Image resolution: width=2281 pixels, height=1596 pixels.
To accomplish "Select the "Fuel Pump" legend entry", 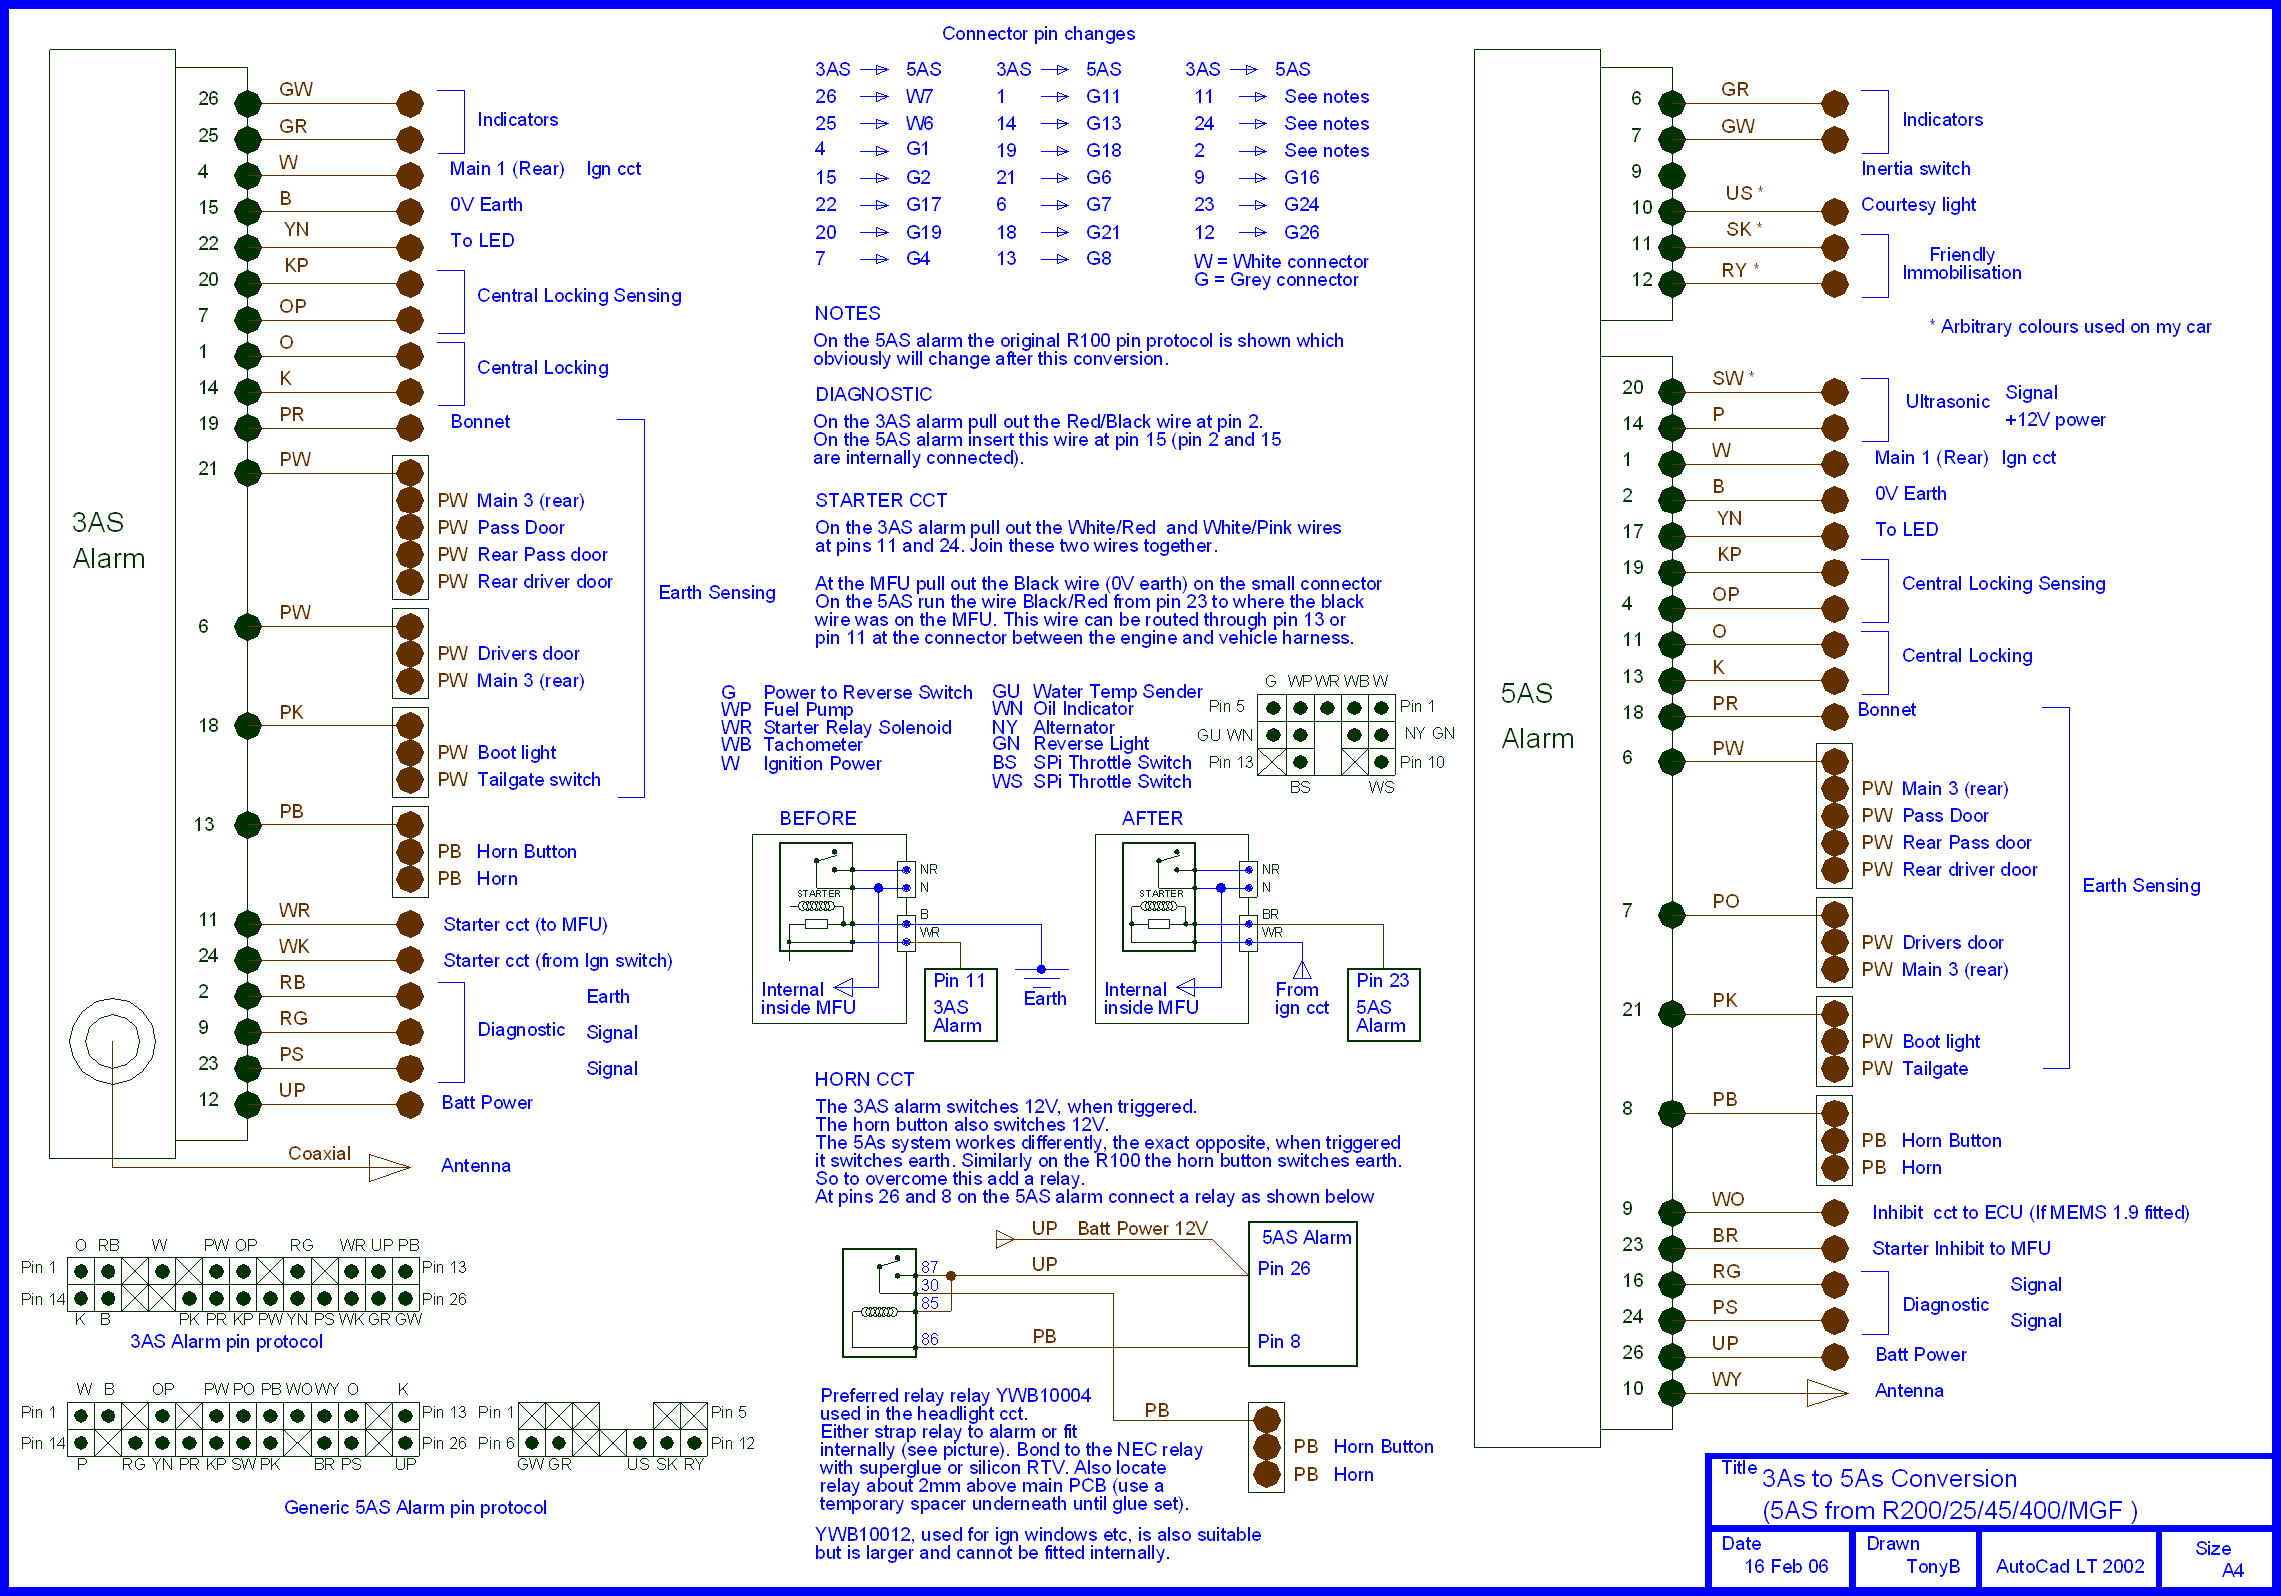I will tap(808, 710).
